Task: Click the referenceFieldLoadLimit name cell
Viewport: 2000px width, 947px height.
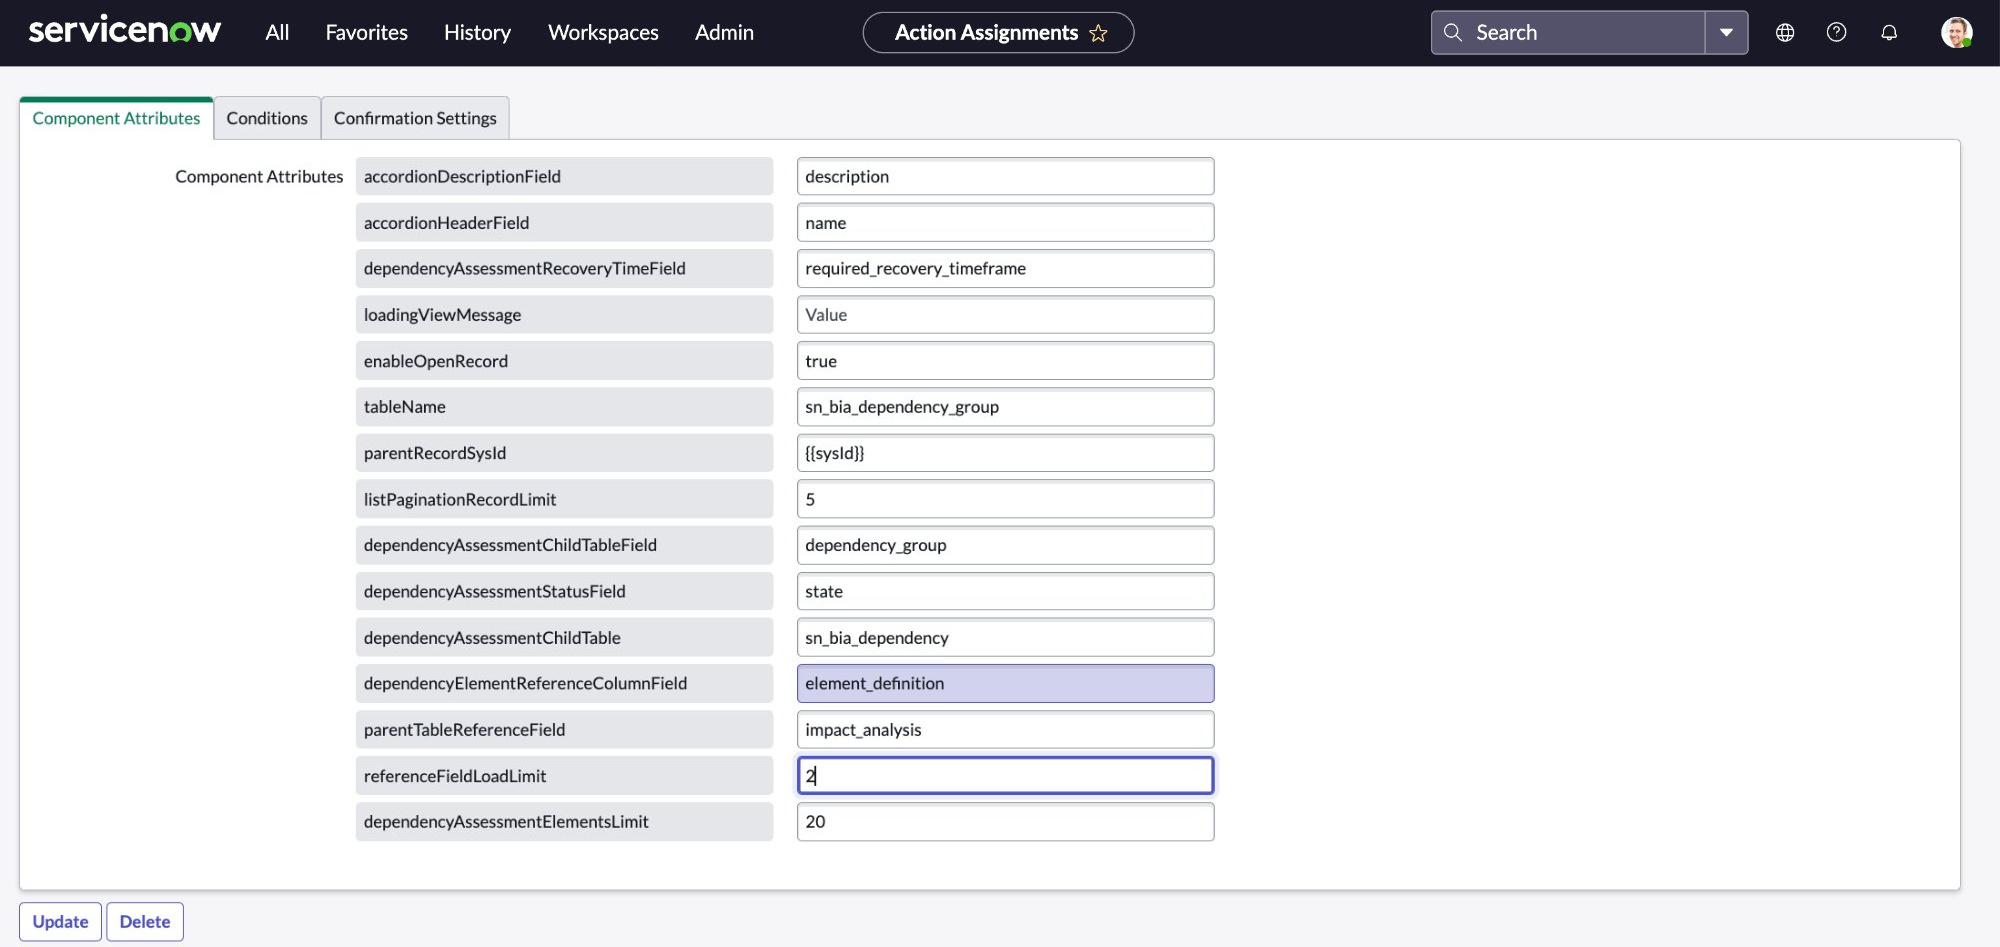Action: [x=564, y=775]
